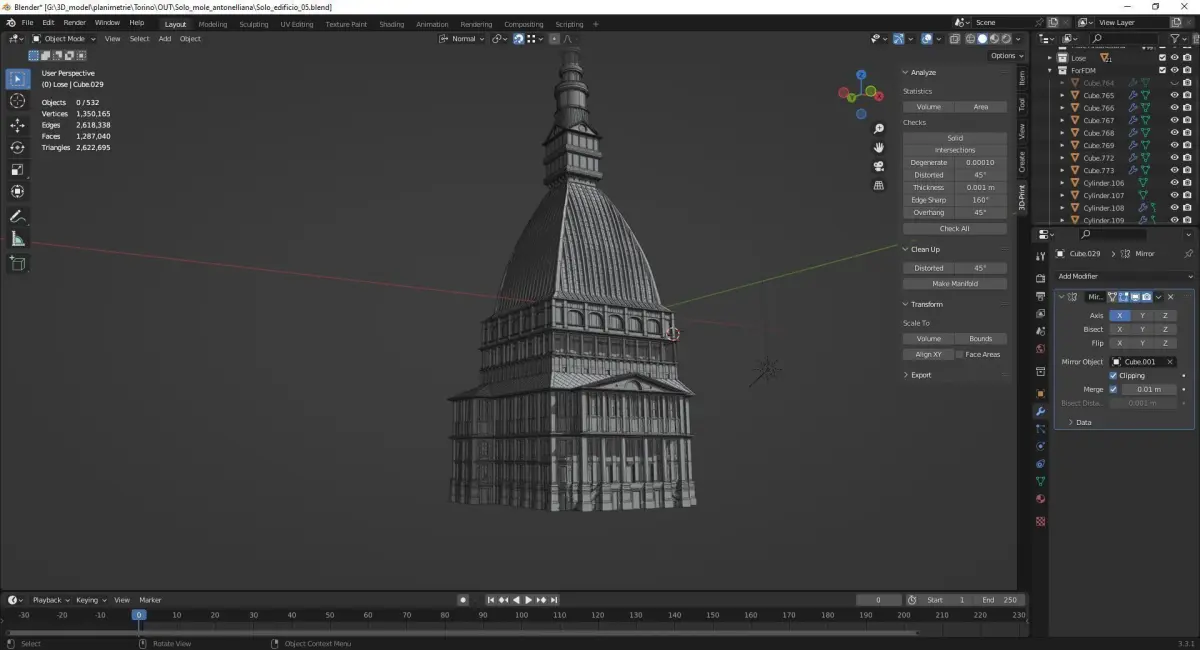Toggle Flip X button
Image resolution: width=1200 pixels, height=650 pixels.
click(1119, 343)
